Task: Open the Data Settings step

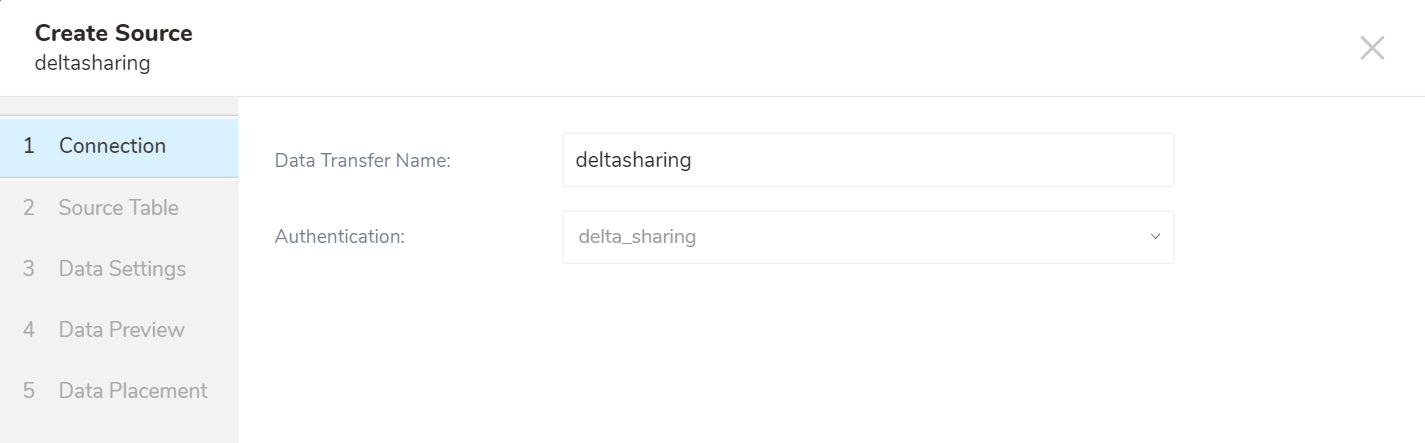Action: tap(122, 269)
